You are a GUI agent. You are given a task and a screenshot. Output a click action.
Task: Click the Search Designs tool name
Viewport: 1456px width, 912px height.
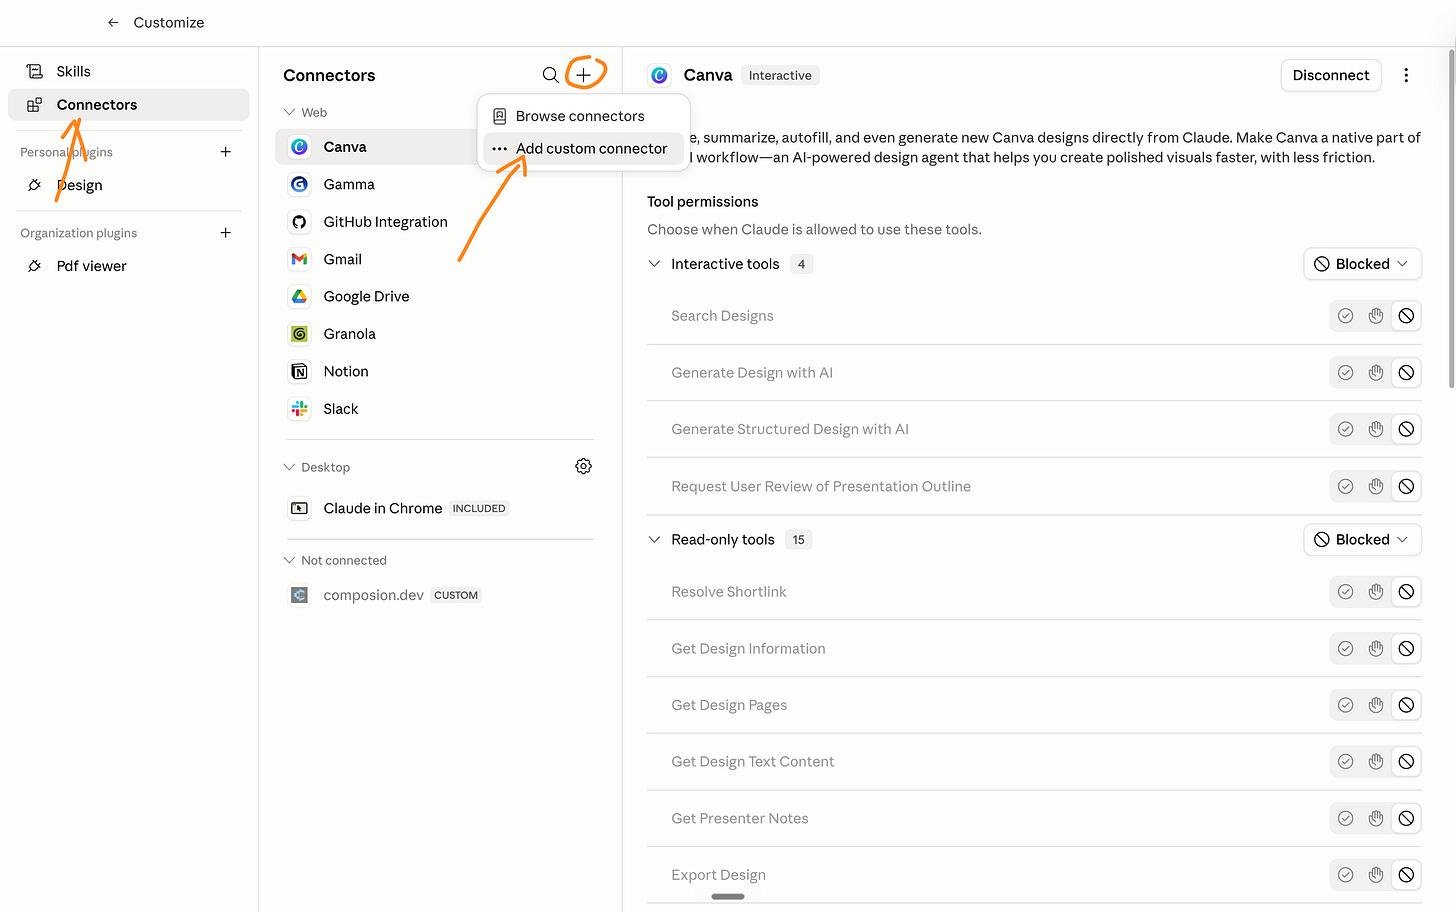coord(722,316)
